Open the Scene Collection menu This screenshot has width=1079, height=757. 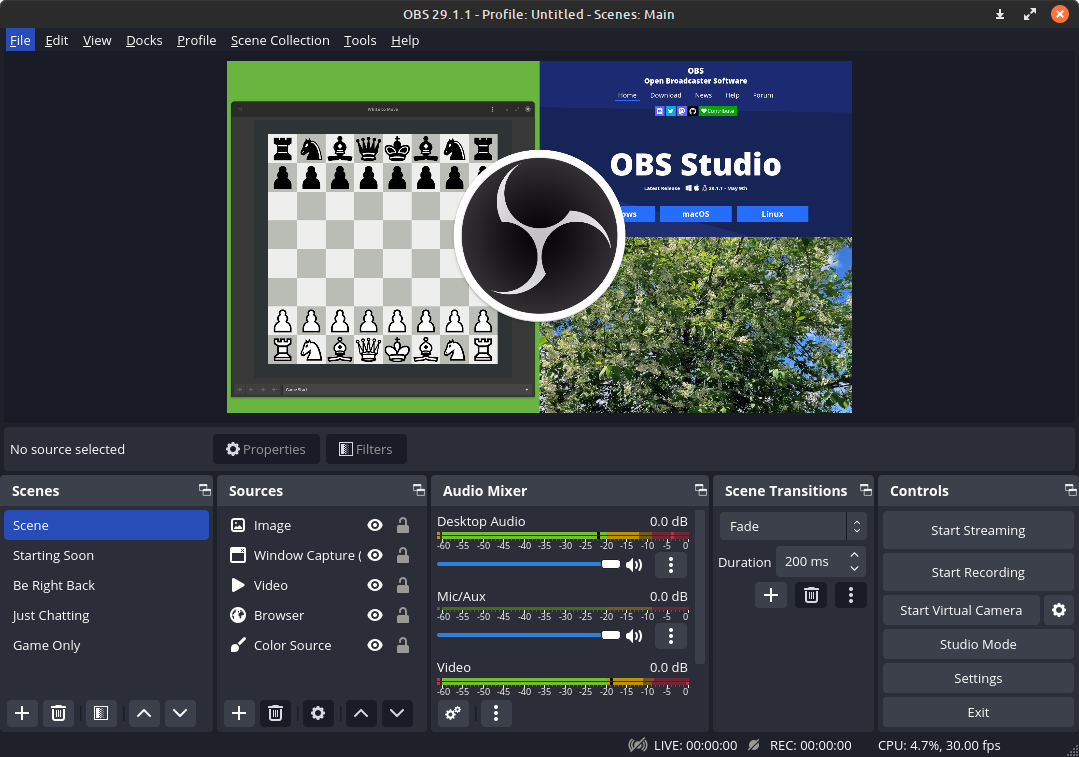point(280,40)
